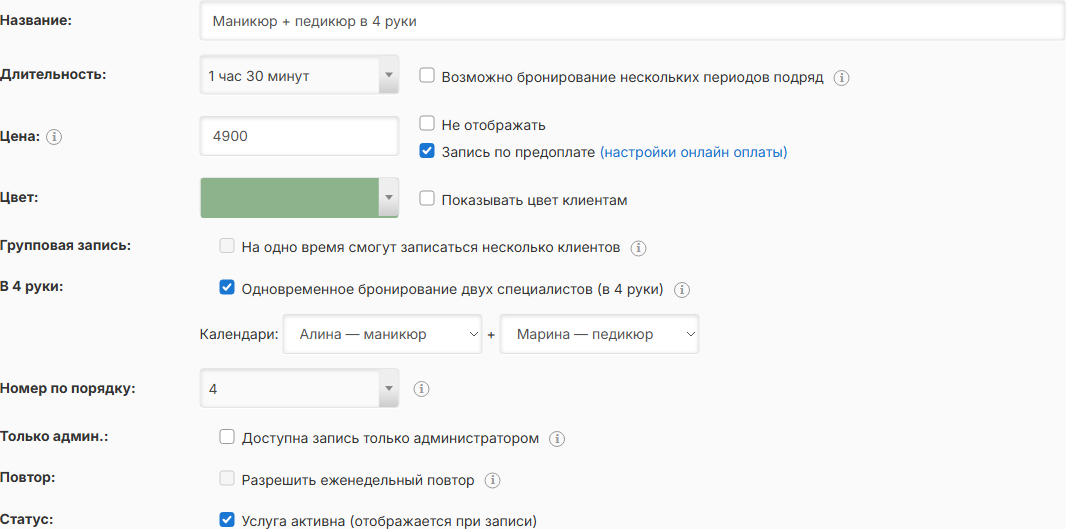Click info icon next to Номер по порядку
The width and height of the screenshot is (1066, 529).
[422, 389]
